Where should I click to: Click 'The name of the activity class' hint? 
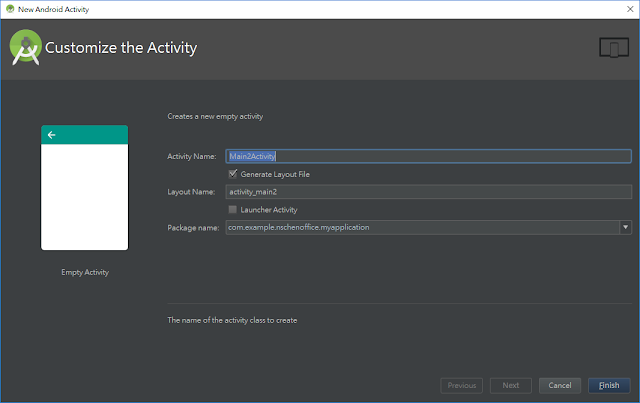tap(232, 321)
